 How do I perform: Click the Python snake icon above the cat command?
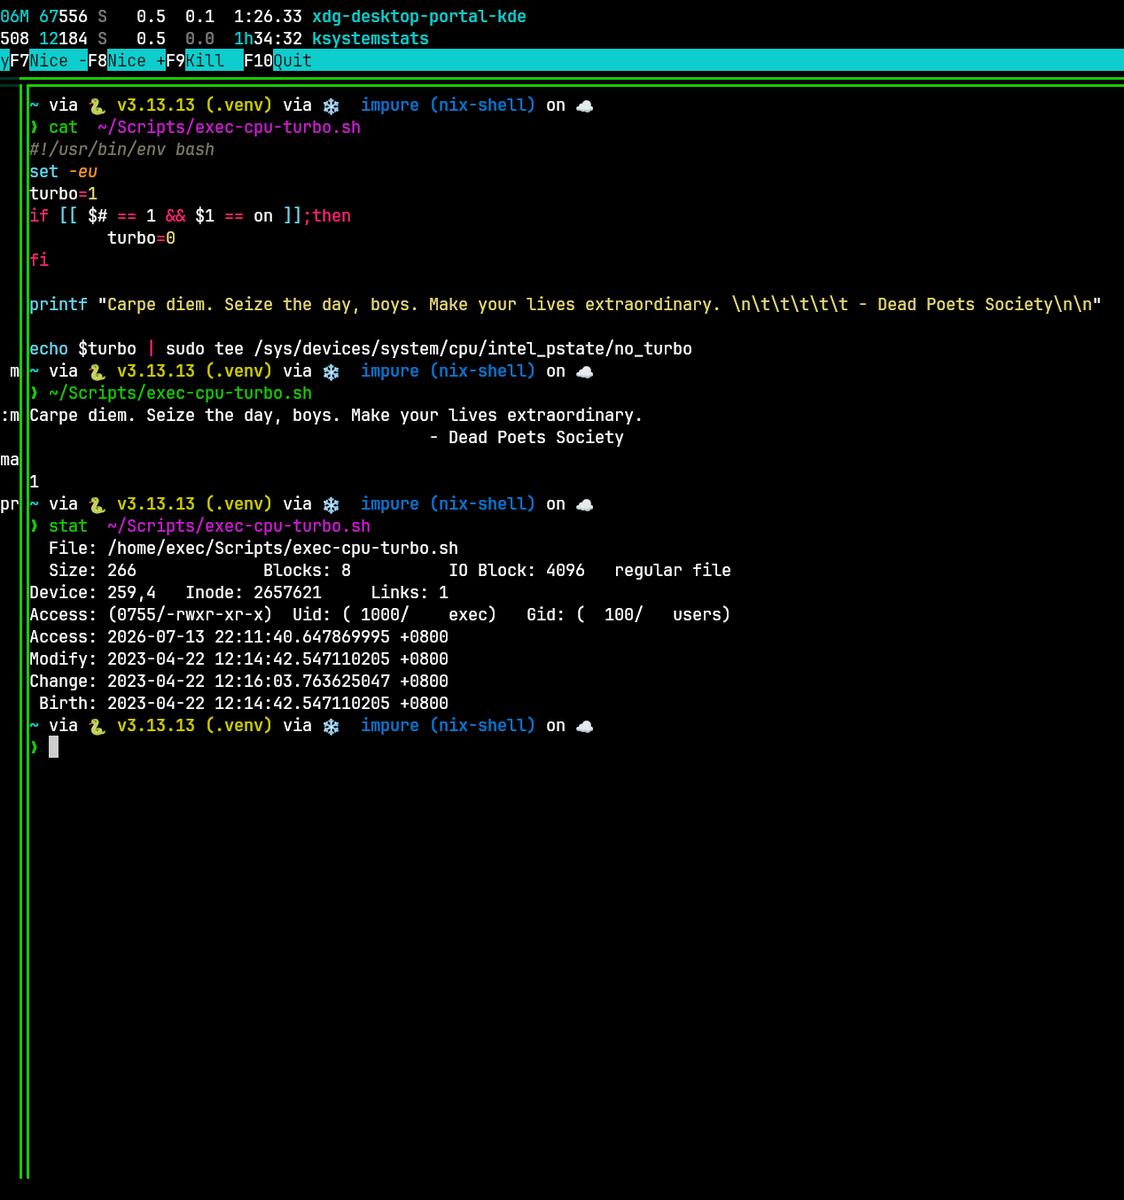coord(97,106)
